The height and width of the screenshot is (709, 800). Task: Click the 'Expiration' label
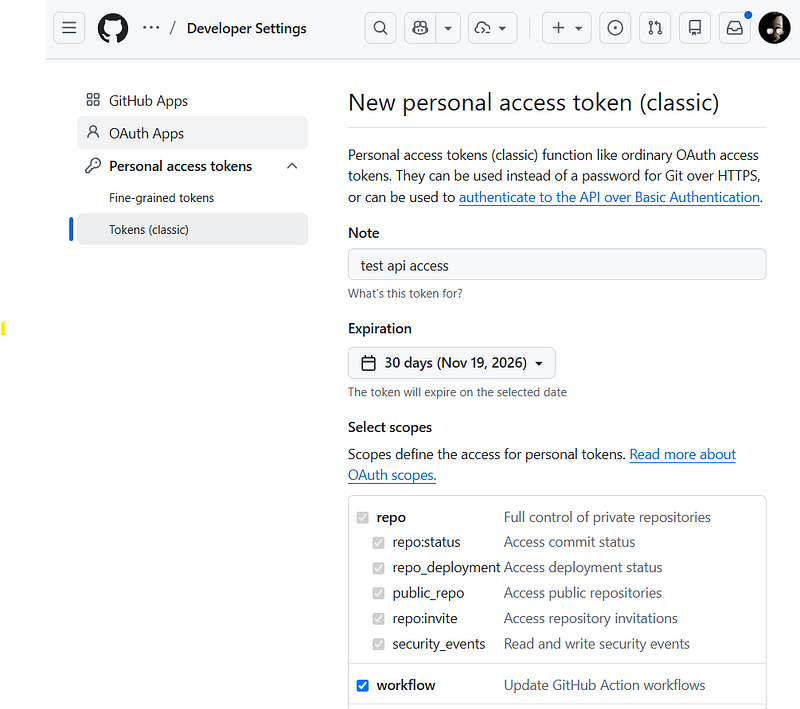pos(380,328)
